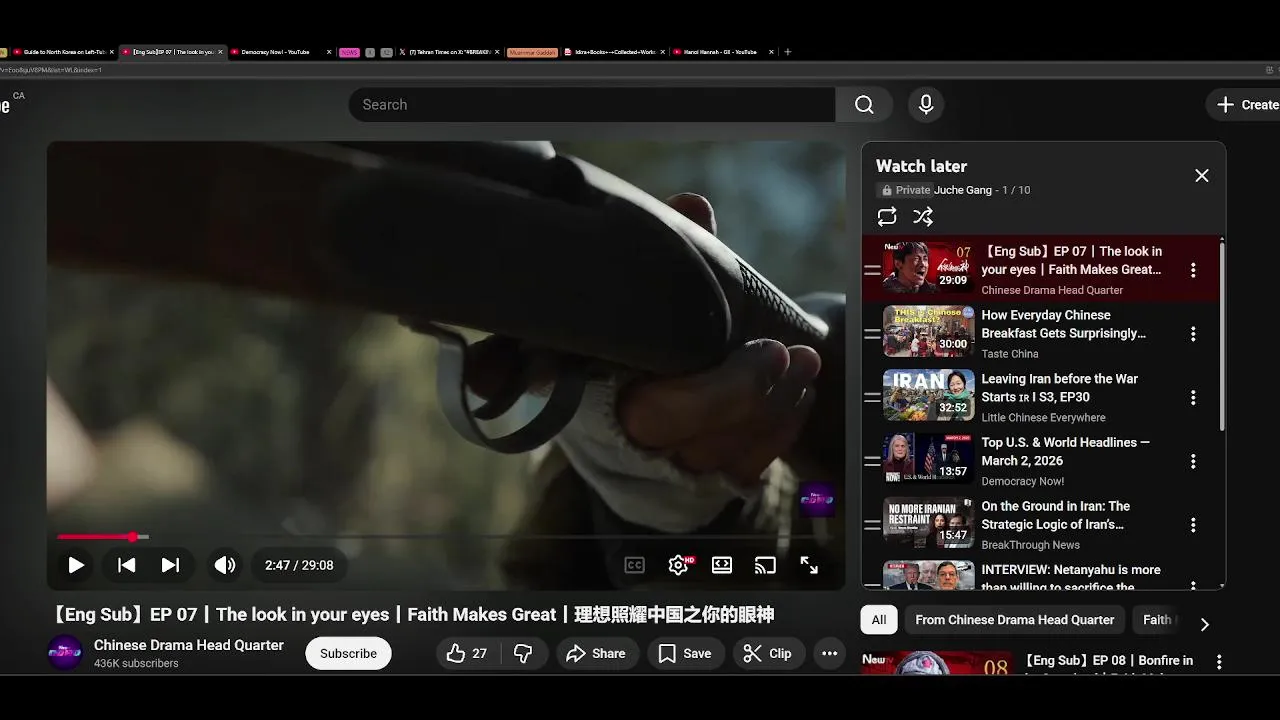Open options for Chinese Breakfast playlist item
This screenshot has width=1280, height=720.
pyautogui.click(x=1193, y=334)
